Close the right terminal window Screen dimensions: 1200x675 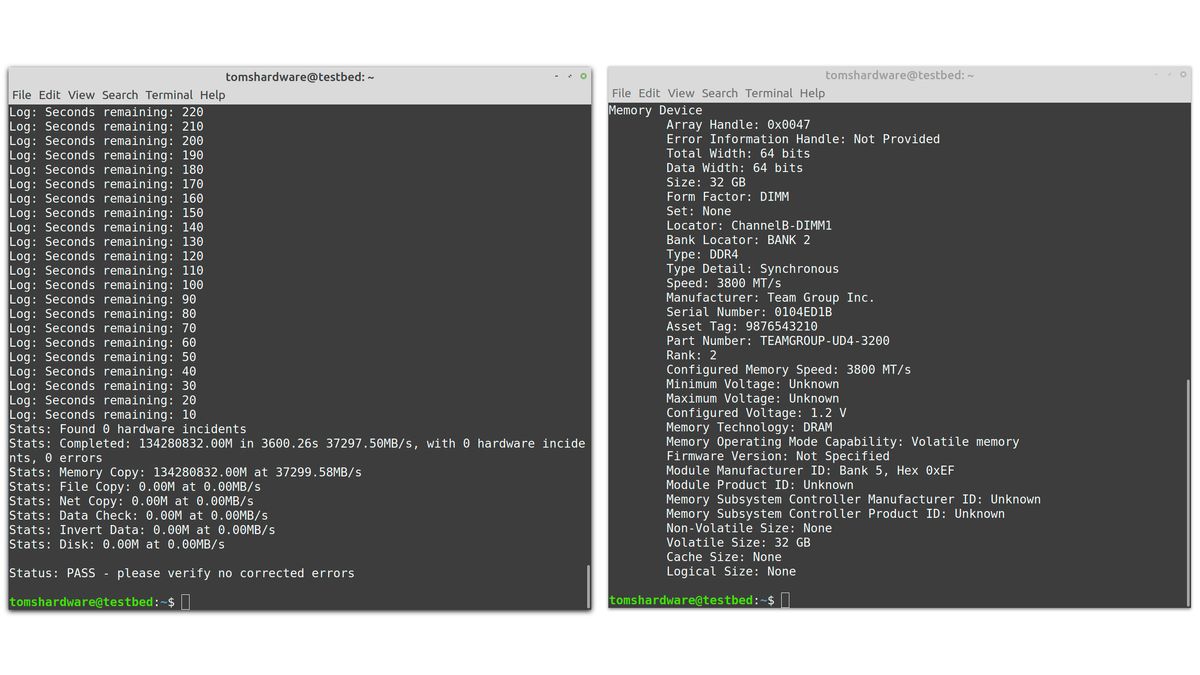1184,74
